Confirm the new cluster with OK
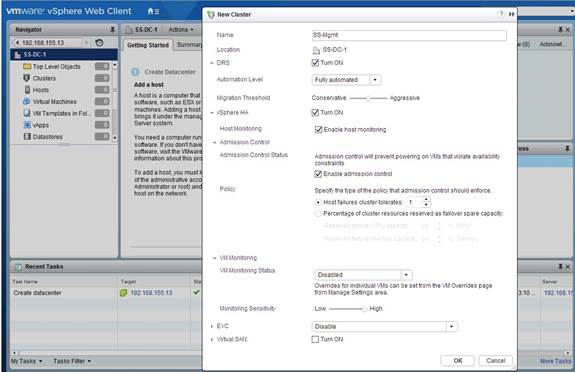Image resolution: width=575 pixels, height=372 pixels. tap(458, 361)
